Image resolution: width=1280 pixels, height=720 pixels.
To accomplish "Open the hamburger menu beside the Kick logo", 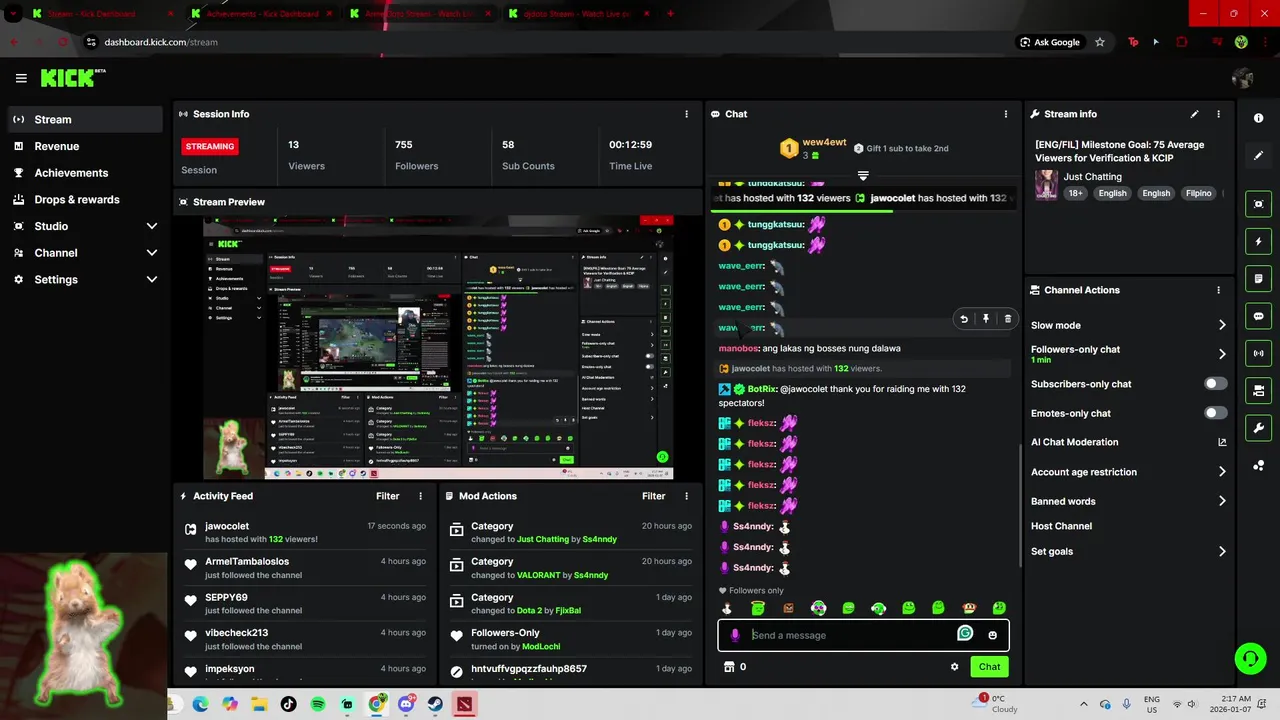I will coord(21,78).
